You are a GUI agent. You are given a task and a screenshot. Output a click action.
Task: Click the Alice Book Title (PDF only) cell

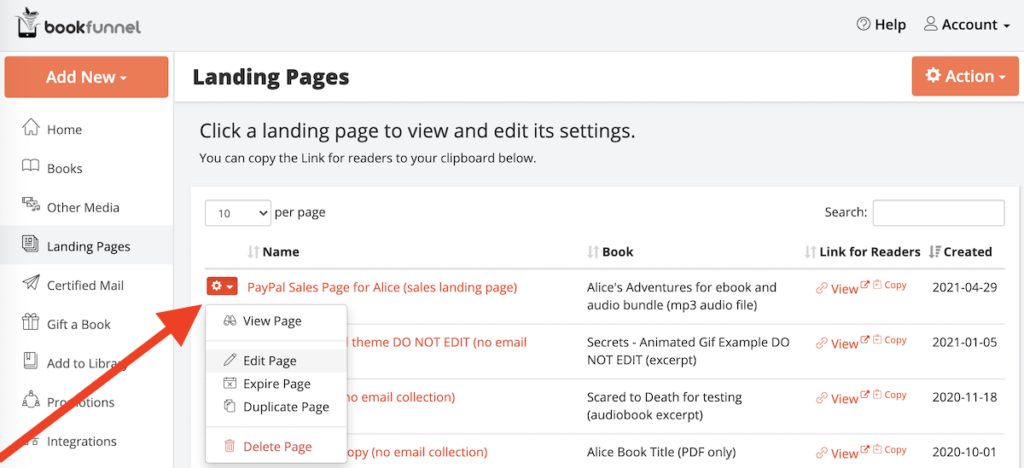pyautogui.click(x=662, y=452)
